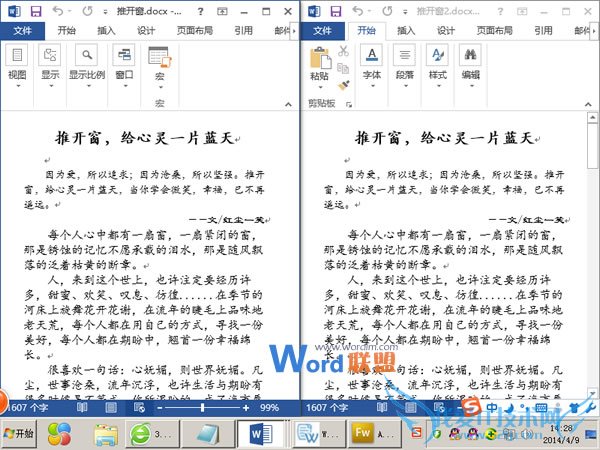Open ribbon display options in the left window
Screen dimensions: 600x450
tap(222, 11)
